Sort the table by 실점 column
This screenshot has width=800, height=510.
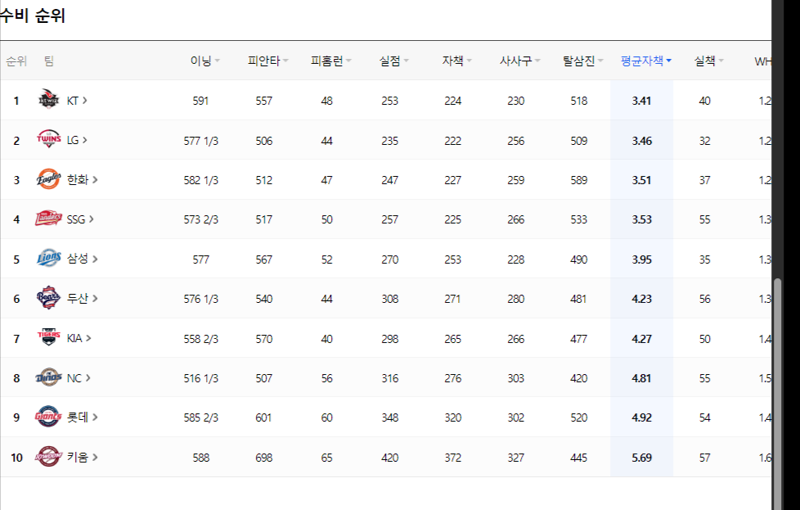(x=394, y=61)
